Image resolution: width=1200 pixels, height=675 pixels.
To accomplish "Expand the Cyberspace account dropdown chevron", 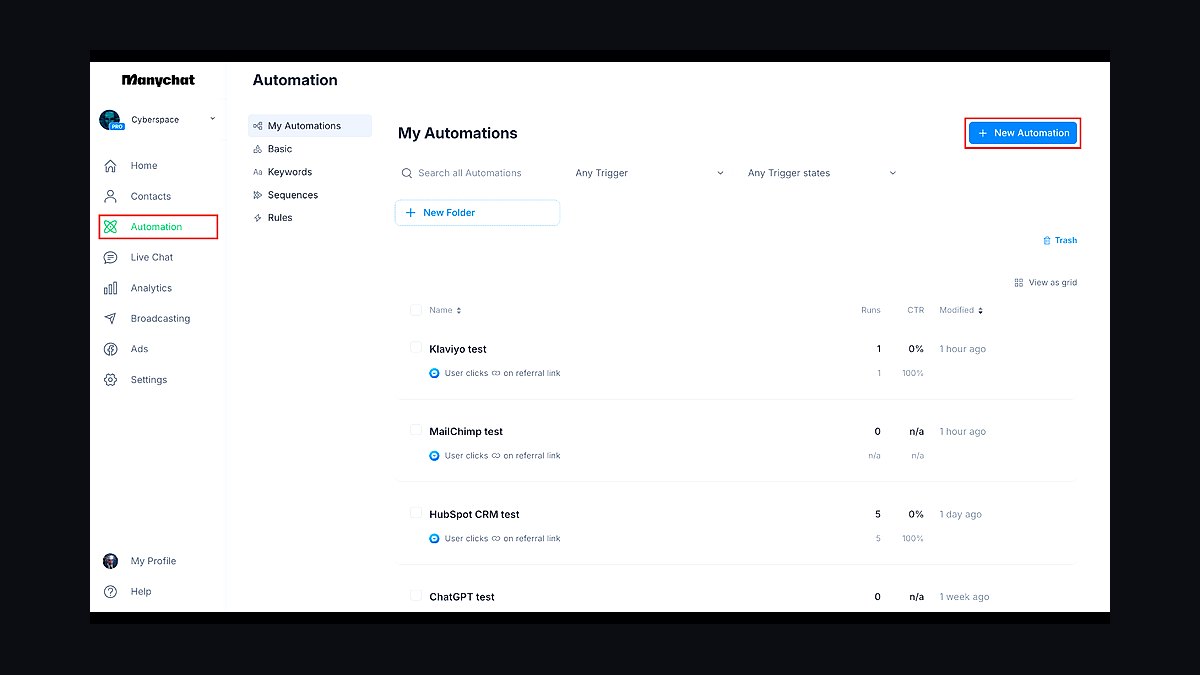I will point(212,119).
